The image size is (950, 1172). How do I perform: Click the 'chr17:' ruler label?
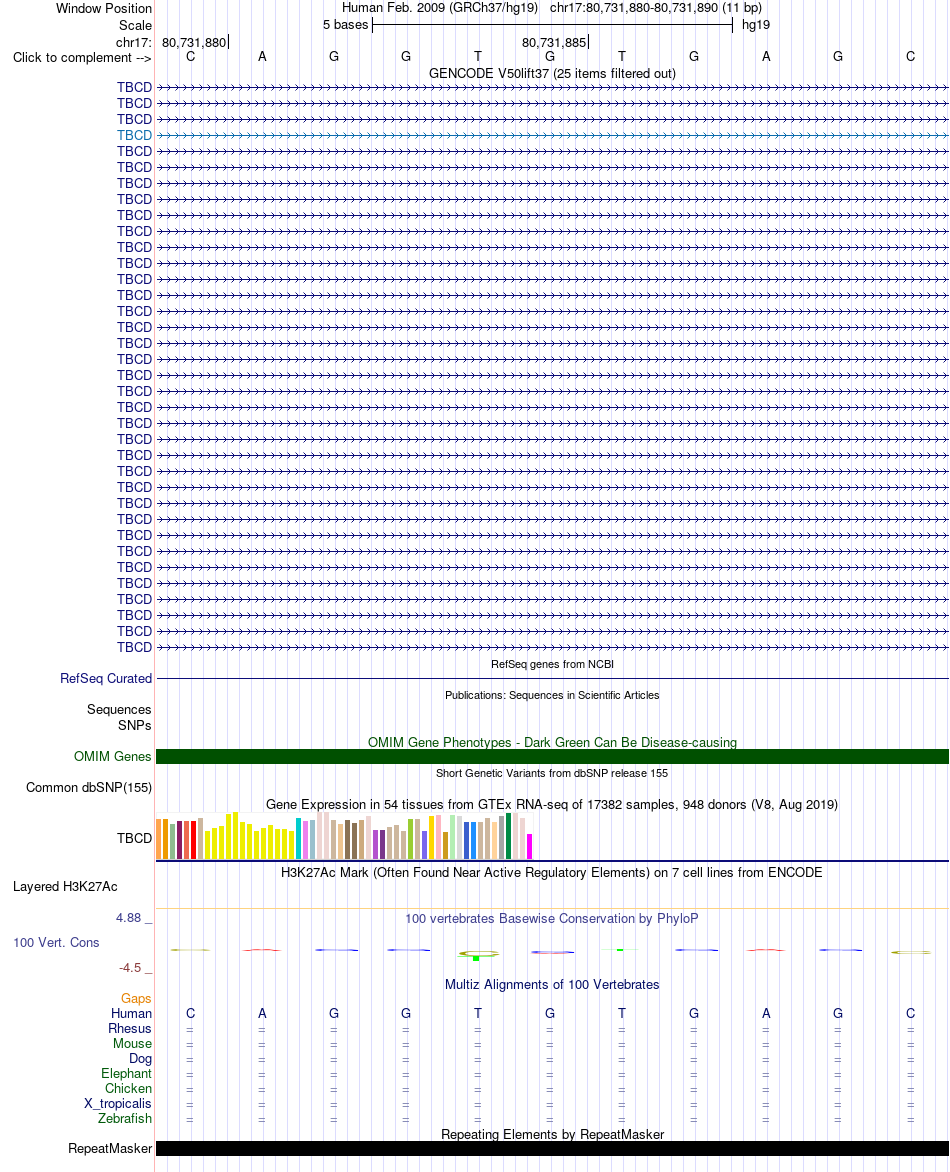coord(134,43)
